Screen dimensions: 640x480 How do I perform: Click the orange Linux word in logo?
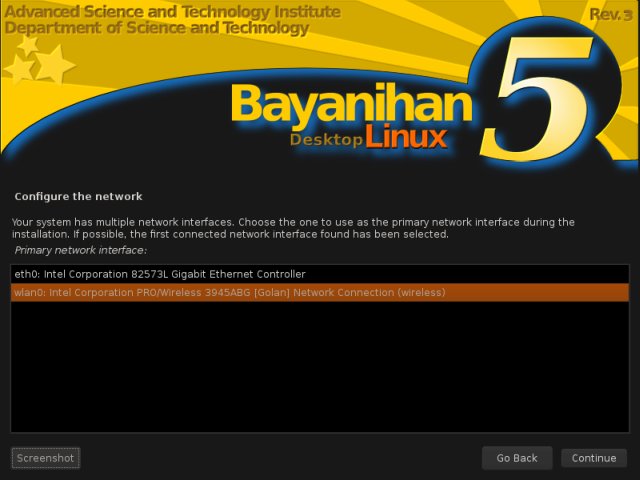405,139
